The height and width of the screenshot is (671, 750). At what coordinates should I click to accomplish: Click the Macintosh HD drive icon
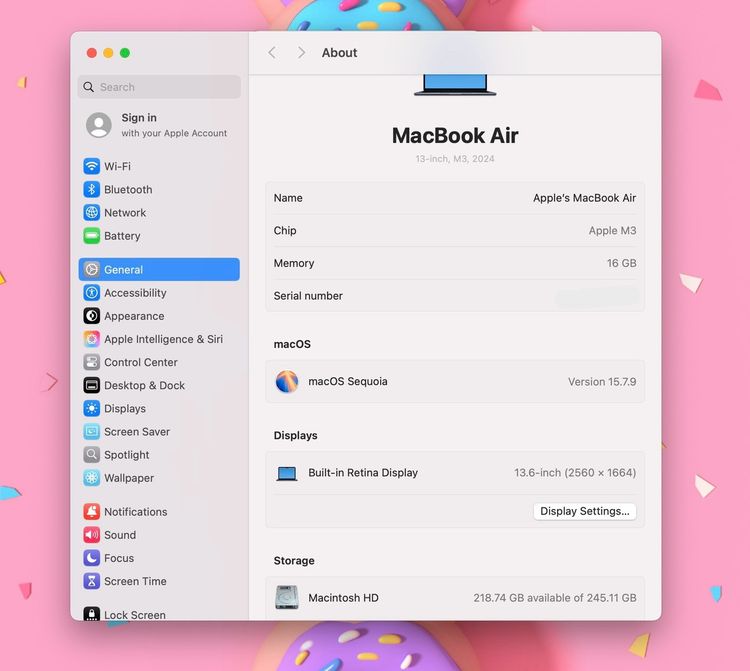pyautogui.click(x=287, y=598)
